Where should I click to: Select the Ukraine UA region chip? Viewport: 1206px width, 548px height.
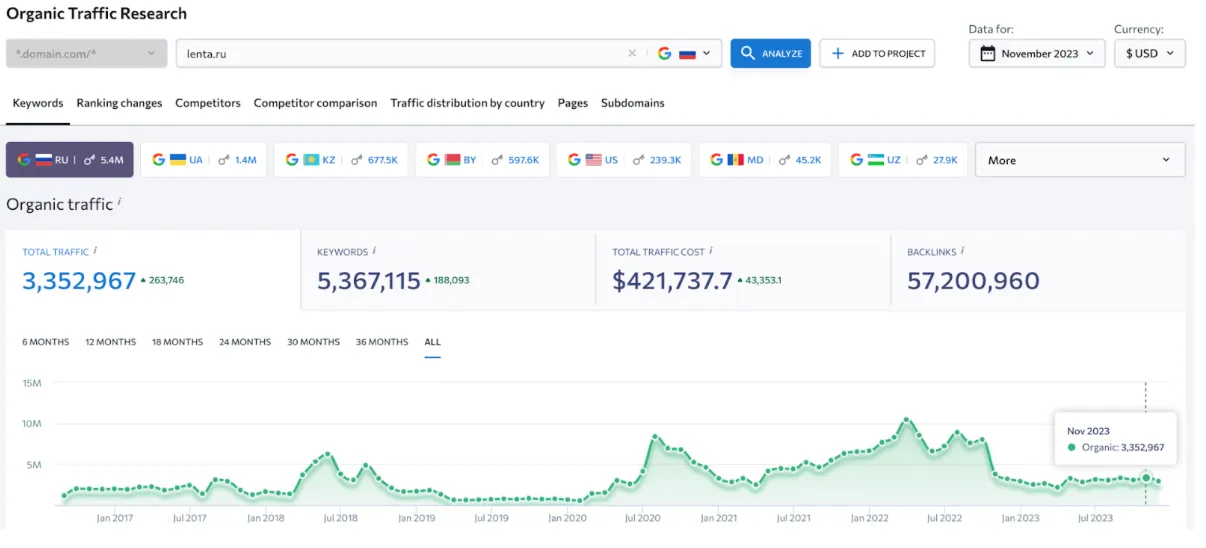pyautogui.click(x=204, y=160)
